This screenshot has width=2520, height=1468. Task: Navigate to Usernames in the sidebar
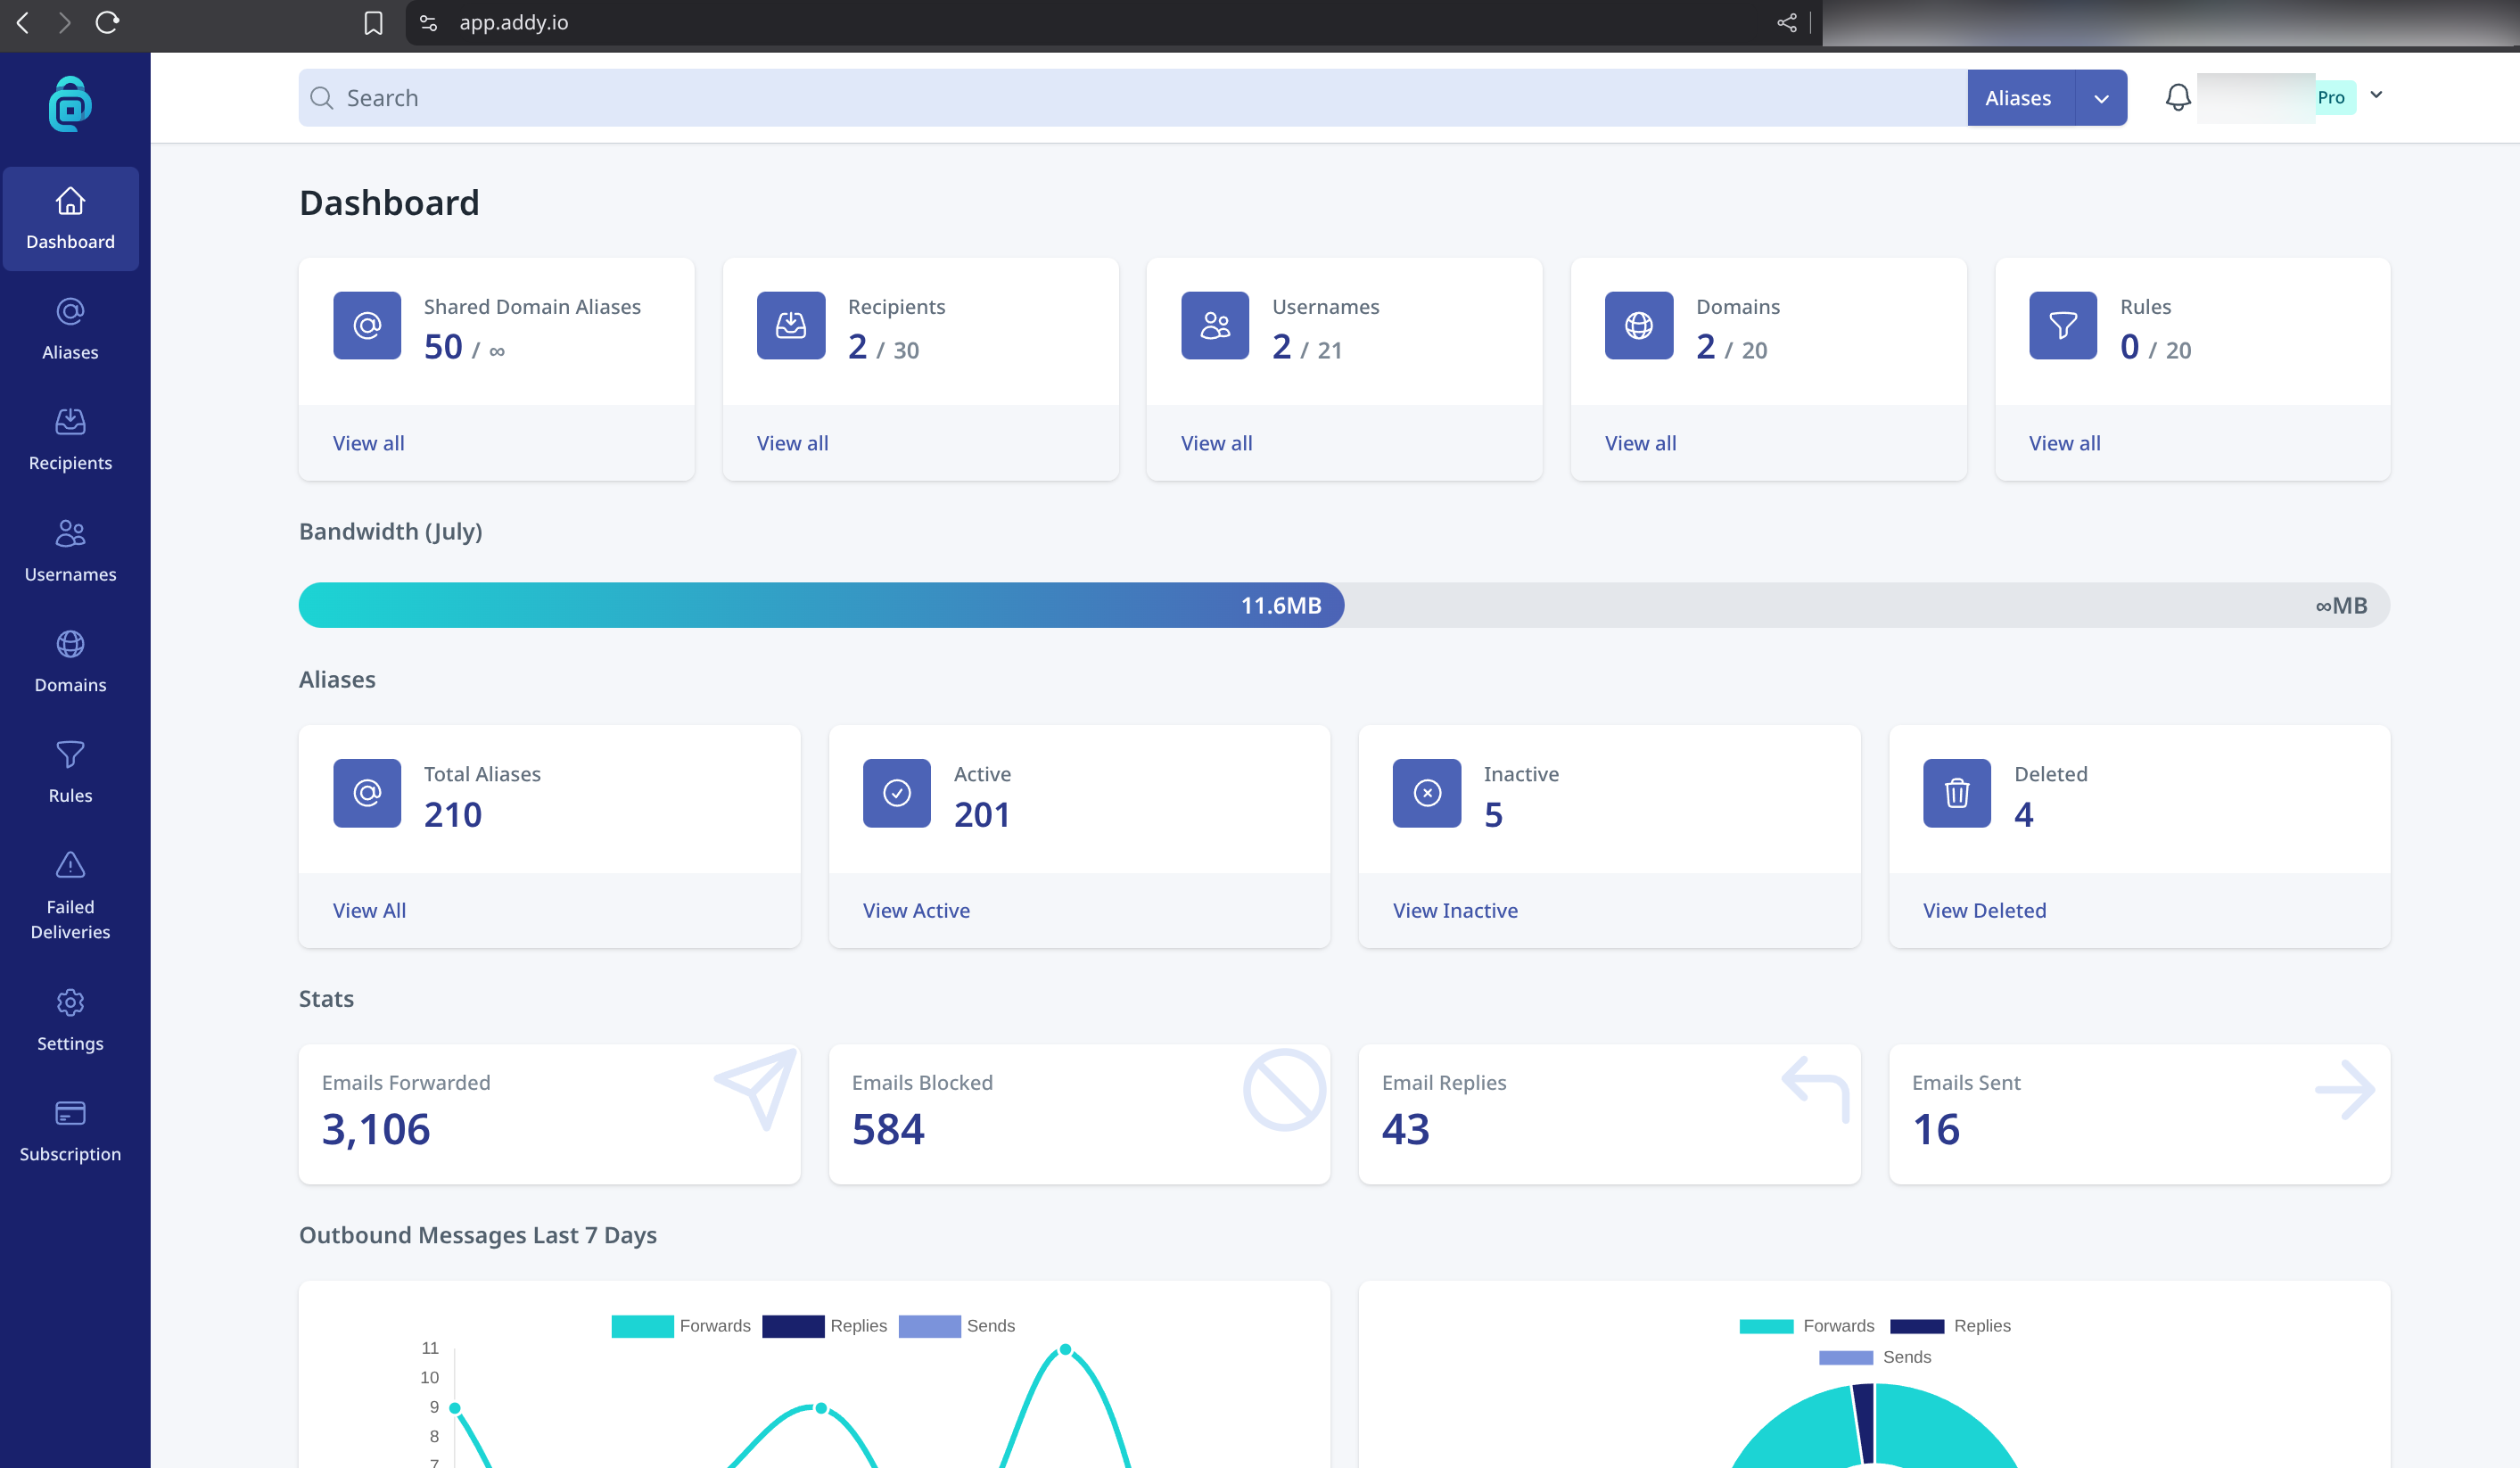click(70, 550)
